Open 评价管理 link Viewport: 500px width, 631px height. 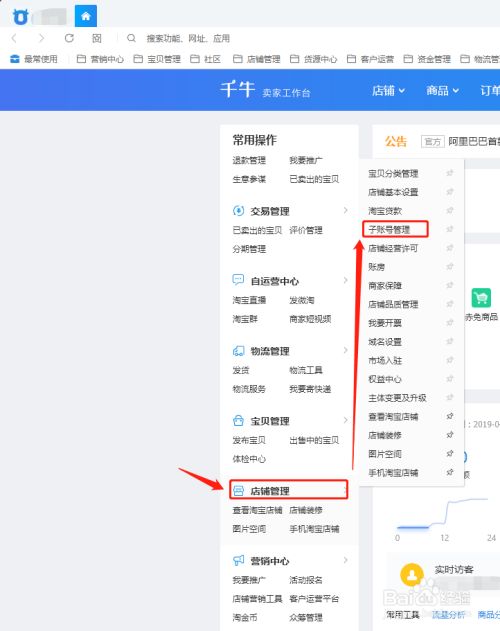[306, 230]
